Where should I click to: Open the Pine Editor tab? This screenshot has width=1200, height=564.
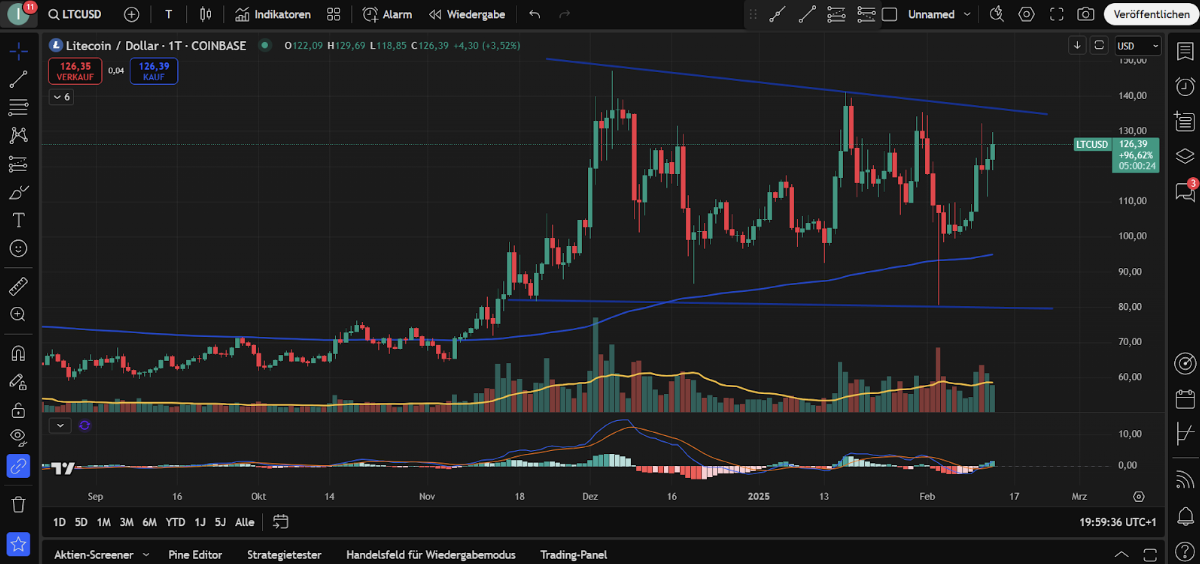click(193, 554)
